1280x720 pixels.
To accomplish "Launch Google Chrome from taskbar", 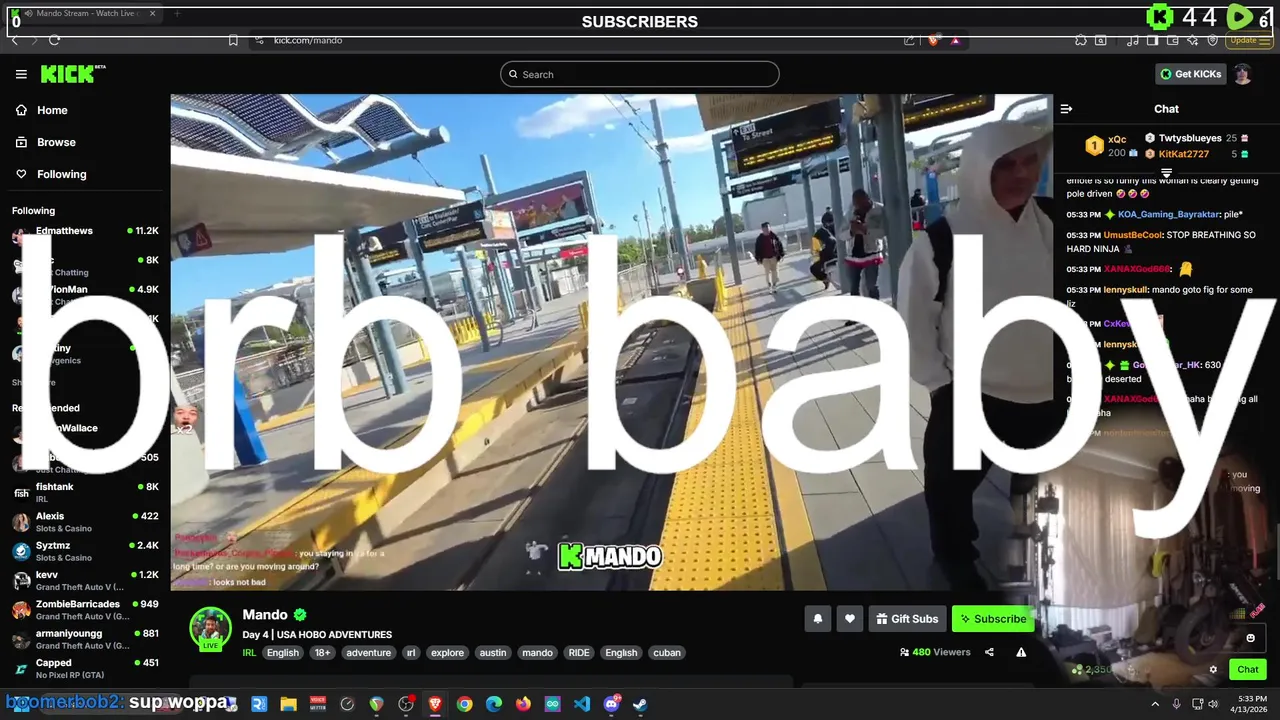I will click(464, 704).
